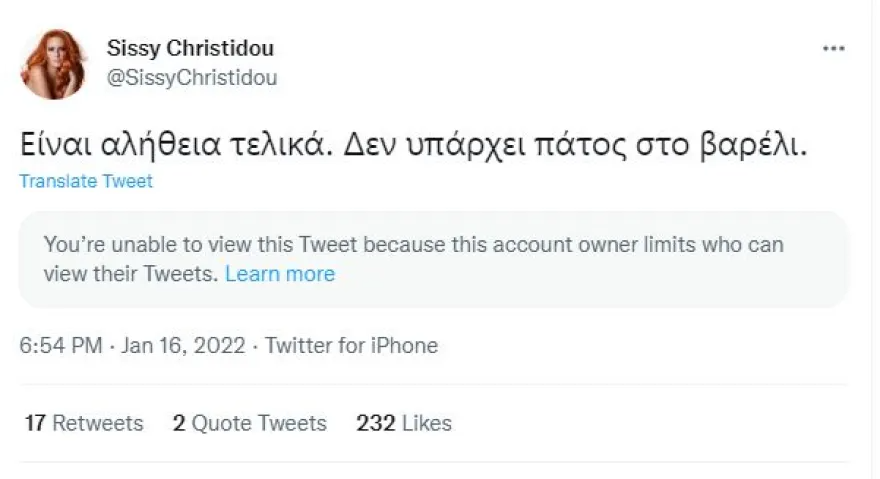The image size is (880, 479).
Task: View the Quote Tweets list
Action: click(259, 424)
